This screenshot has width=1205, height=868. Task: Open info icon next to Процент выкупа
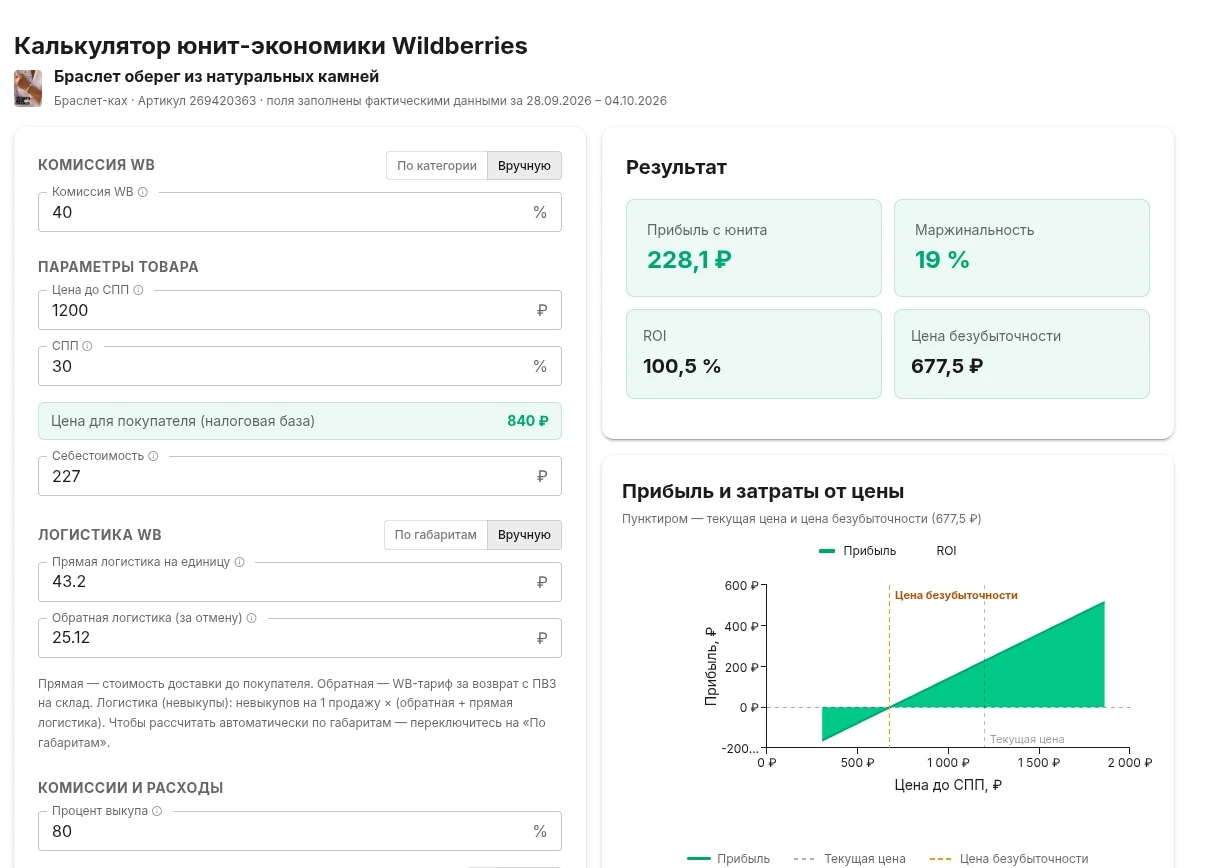pos(157,811)
